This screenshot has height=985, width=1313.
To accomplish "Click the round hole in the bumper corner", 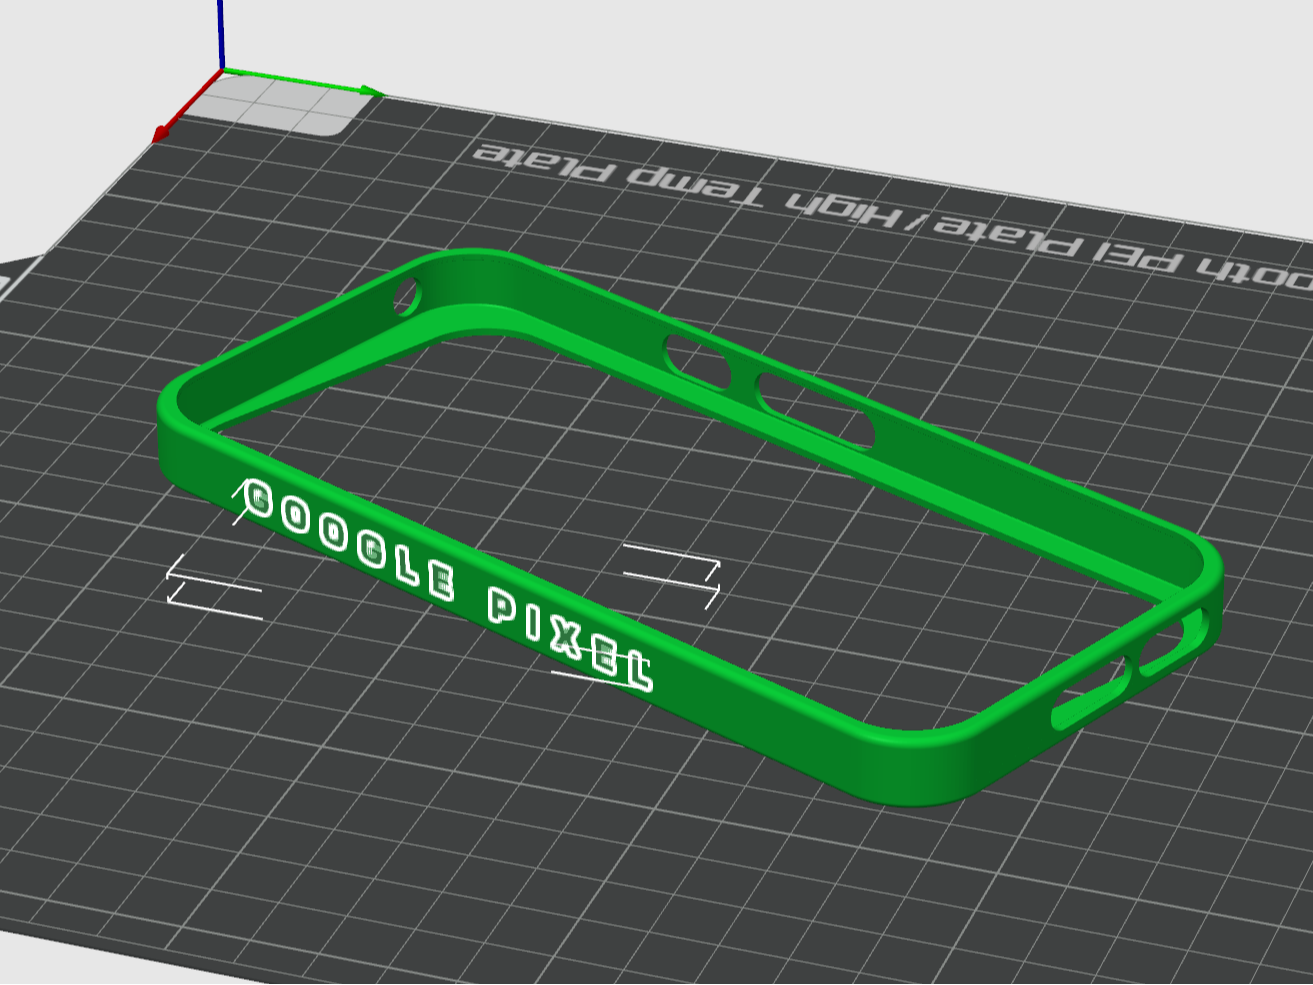I will coord(408,296).
